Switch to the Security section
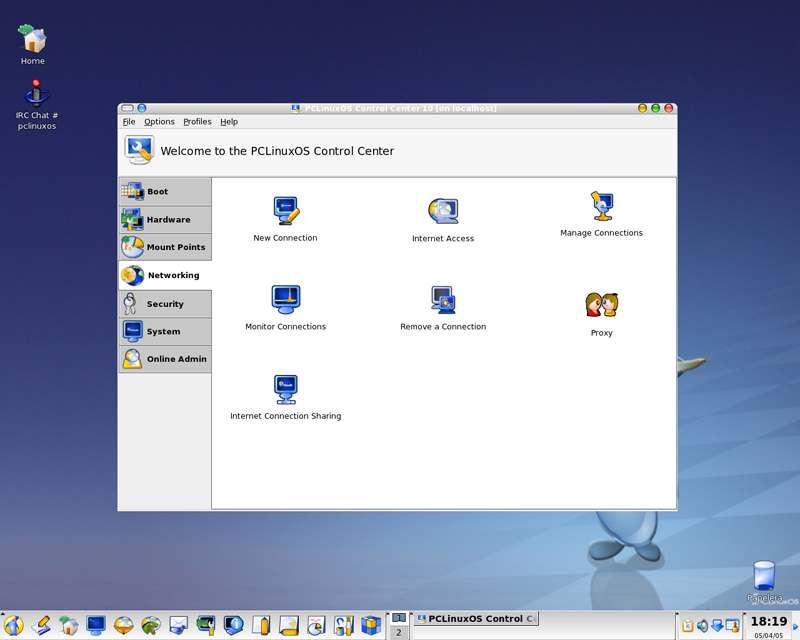The height and width of the screenshot is (640, 800). coord(165,304)
